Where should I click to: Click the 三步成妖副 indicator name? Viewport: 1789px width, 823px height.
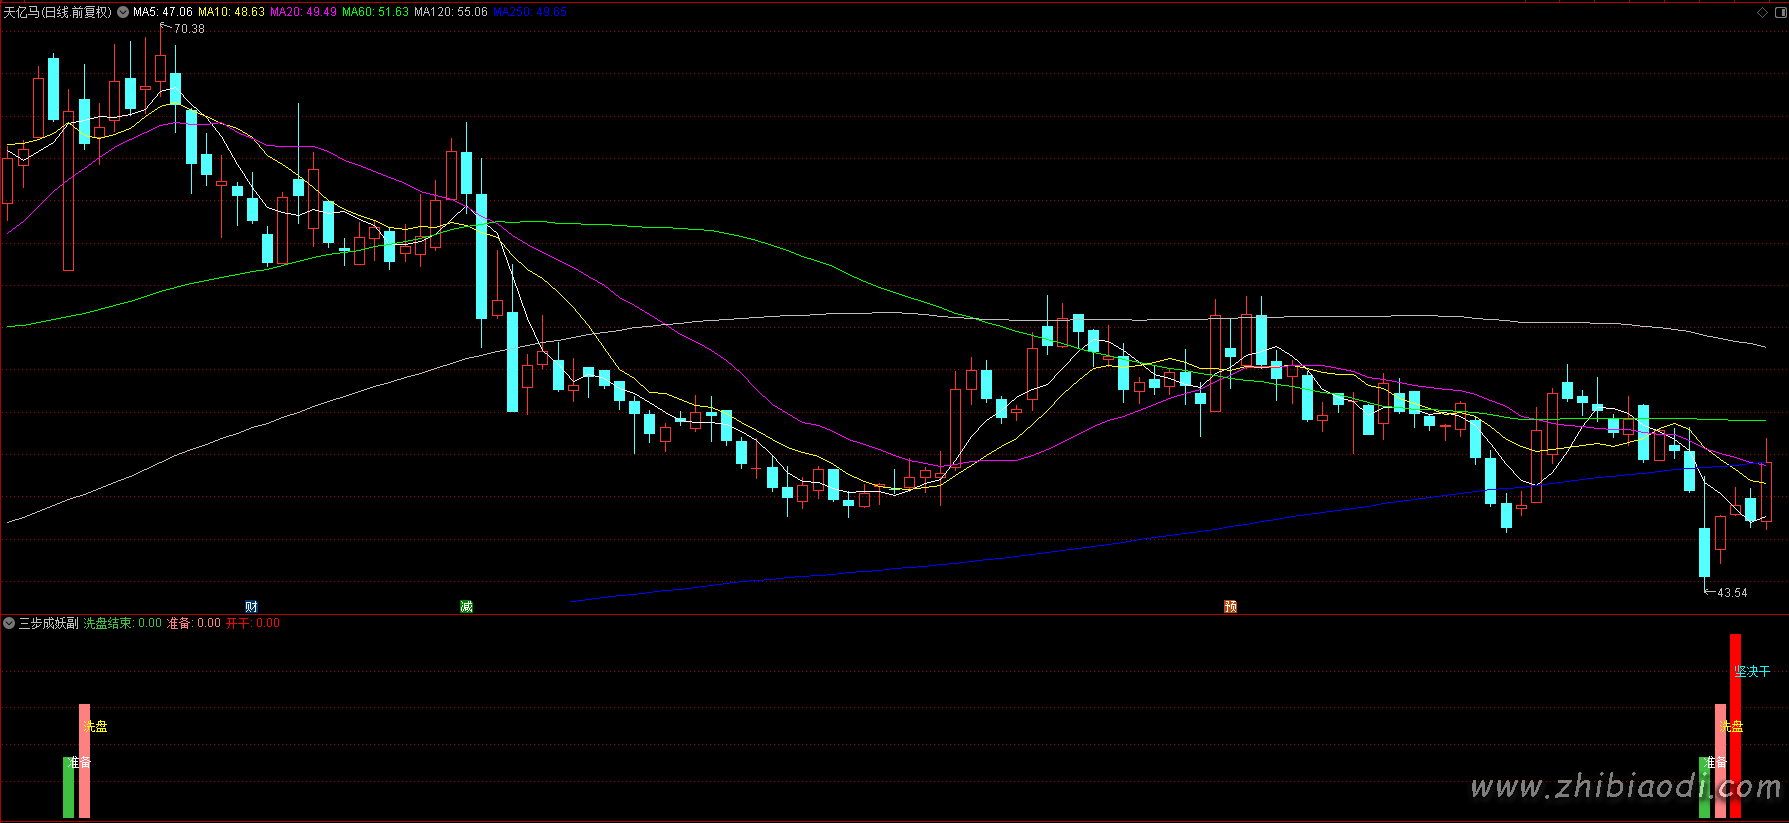pos(48,623)
